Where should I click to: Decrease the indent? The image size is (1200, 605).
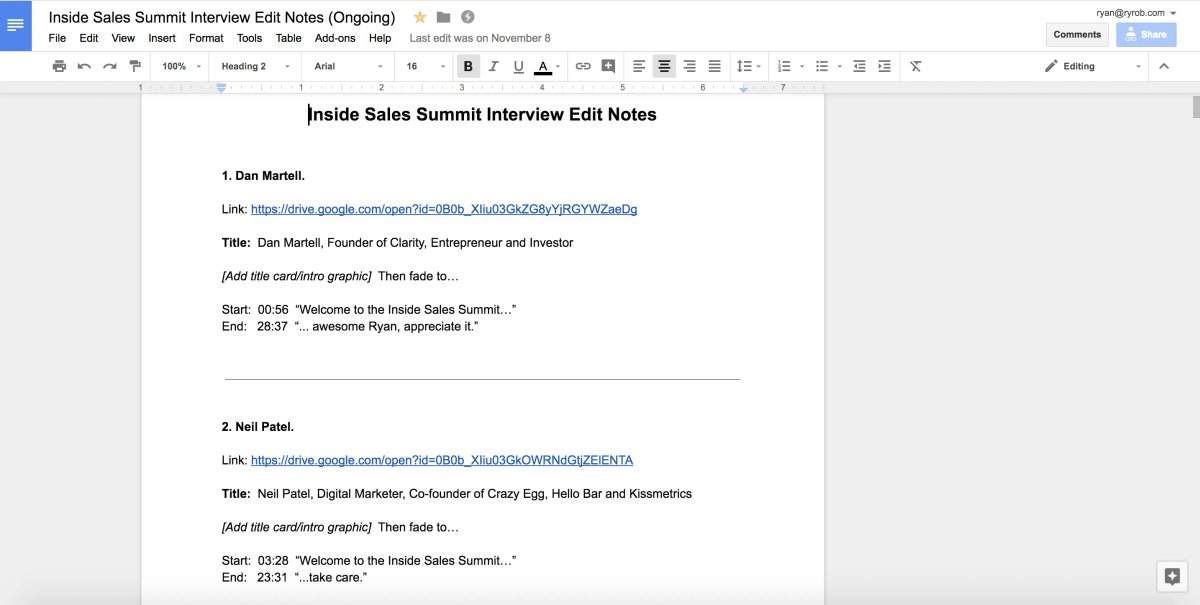859,66
